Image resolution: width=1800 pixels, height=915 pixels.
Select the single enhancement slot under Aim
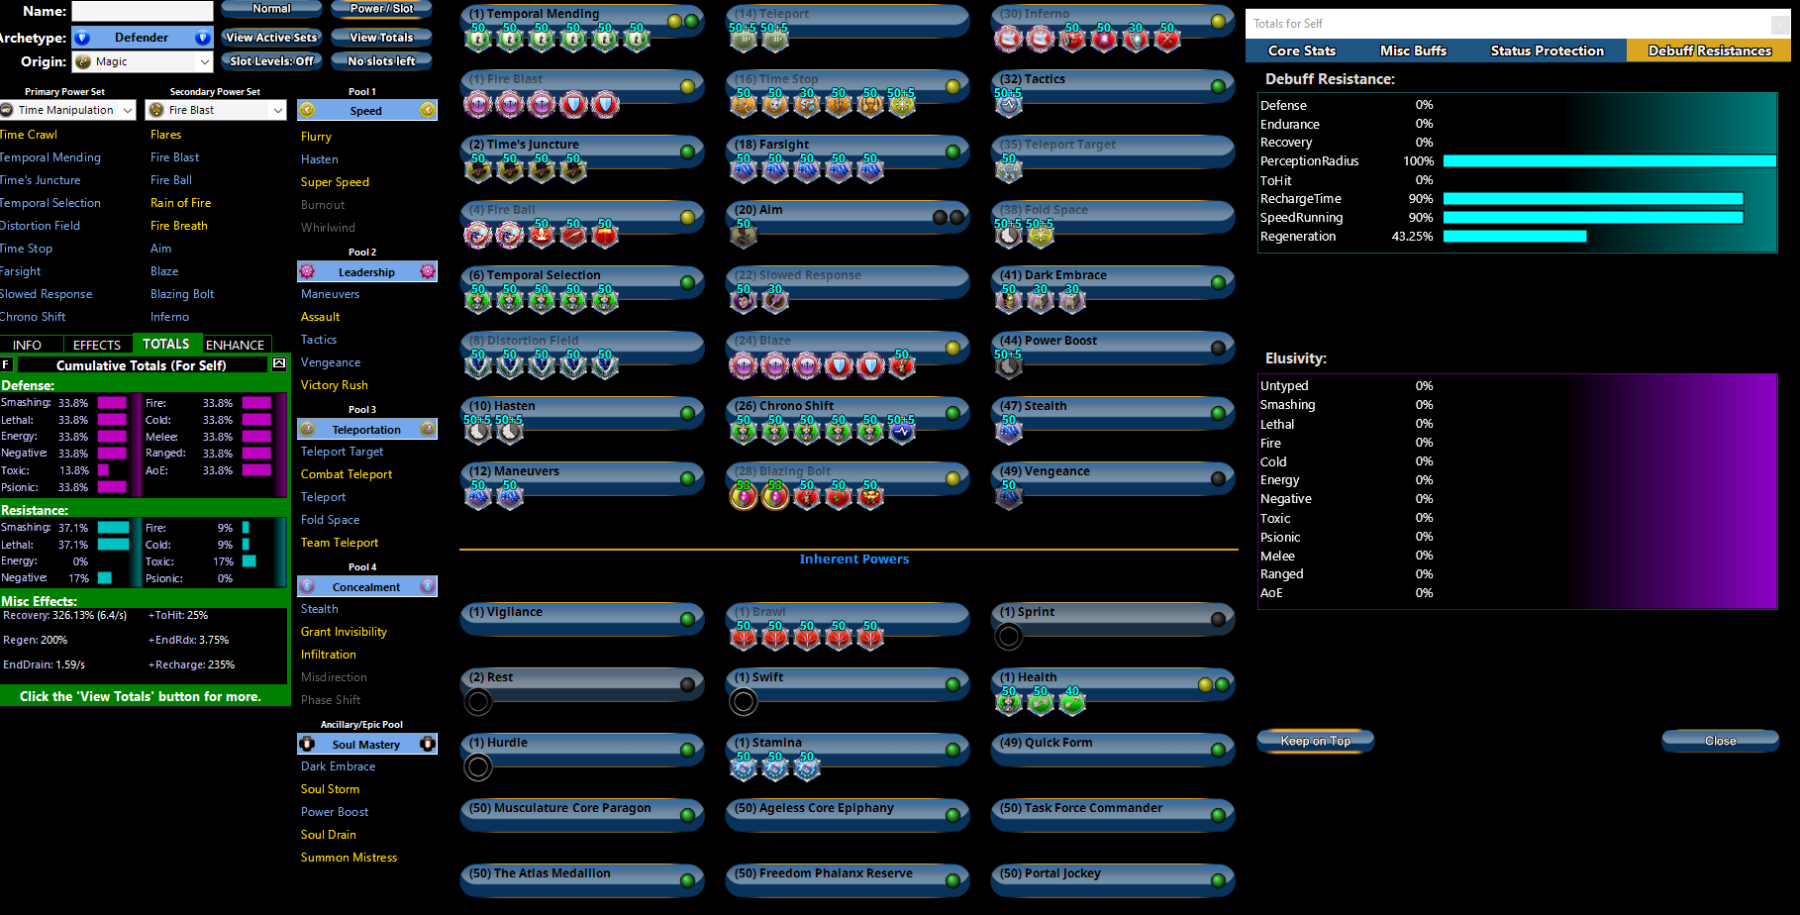click(x=743, y=235)
